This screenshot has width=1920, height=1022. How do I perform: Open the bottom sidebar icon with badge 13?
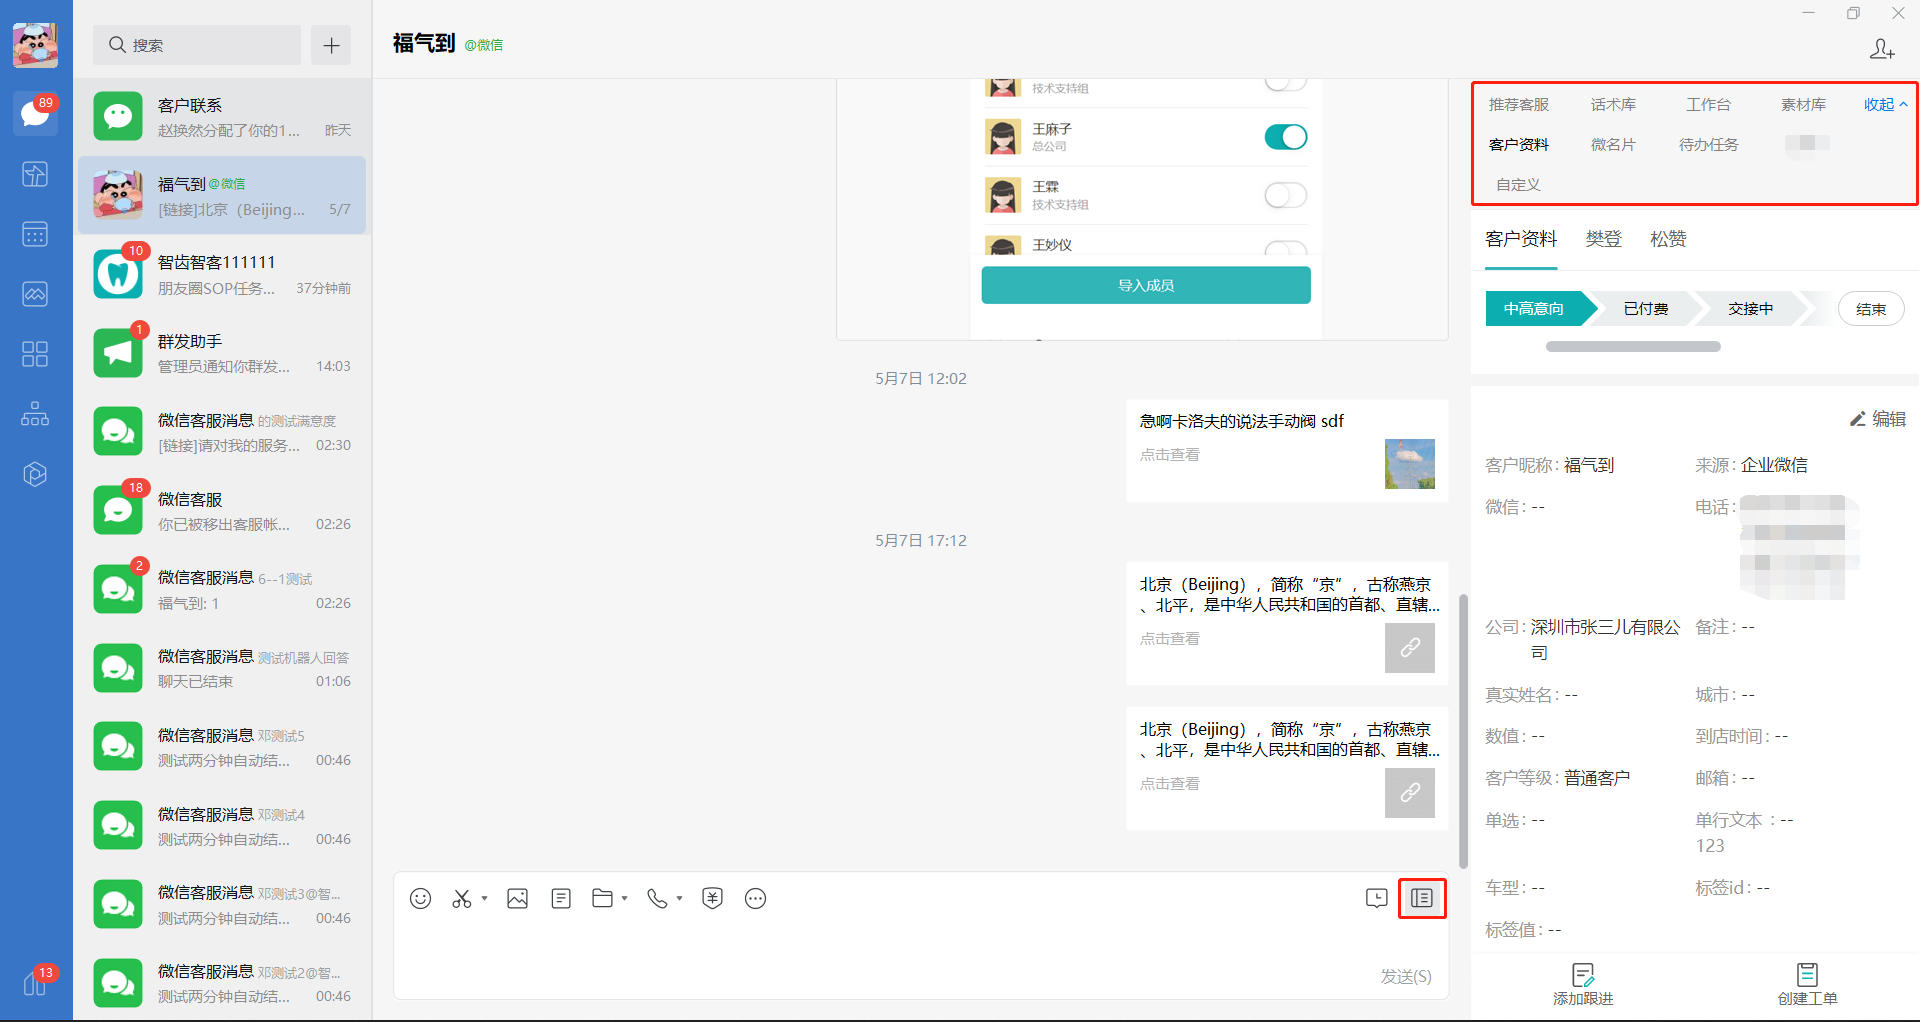coord(35,984)
